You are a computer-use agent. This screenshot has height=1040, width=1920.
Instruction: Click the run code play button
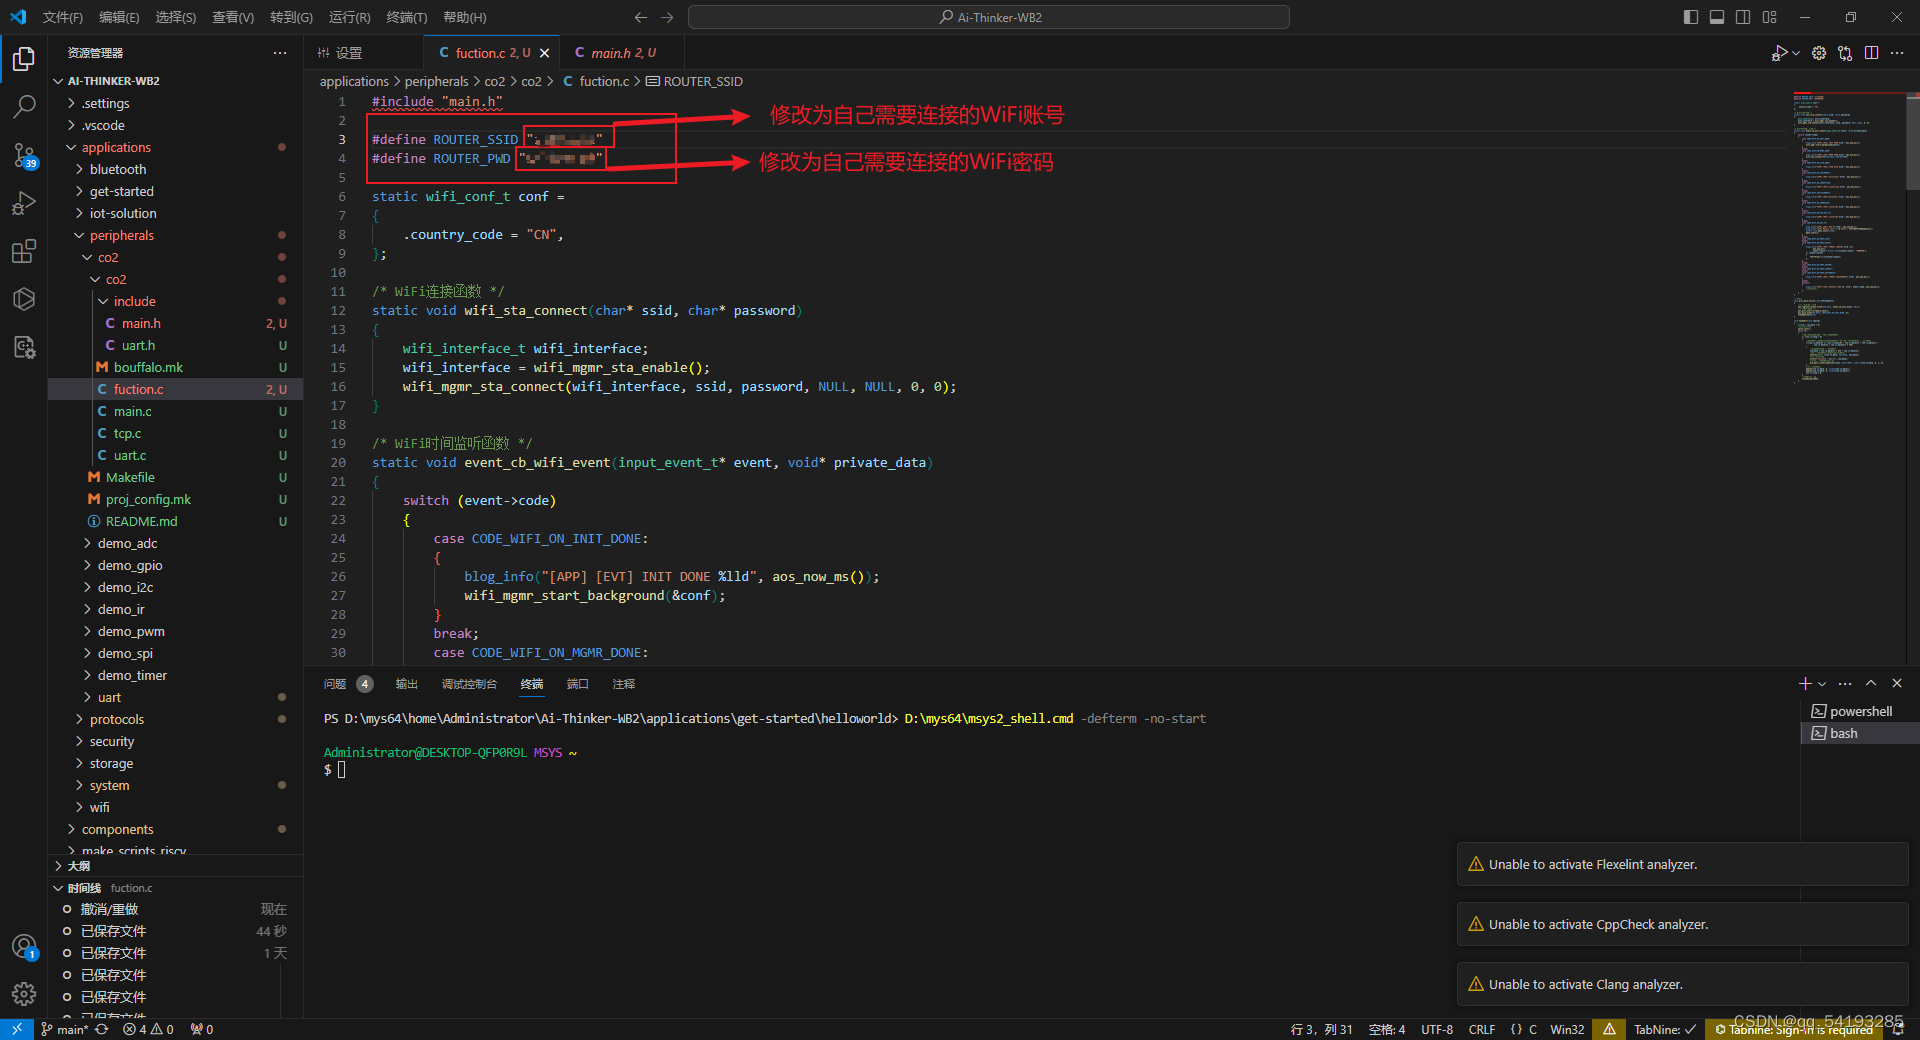click(1779, 53)
